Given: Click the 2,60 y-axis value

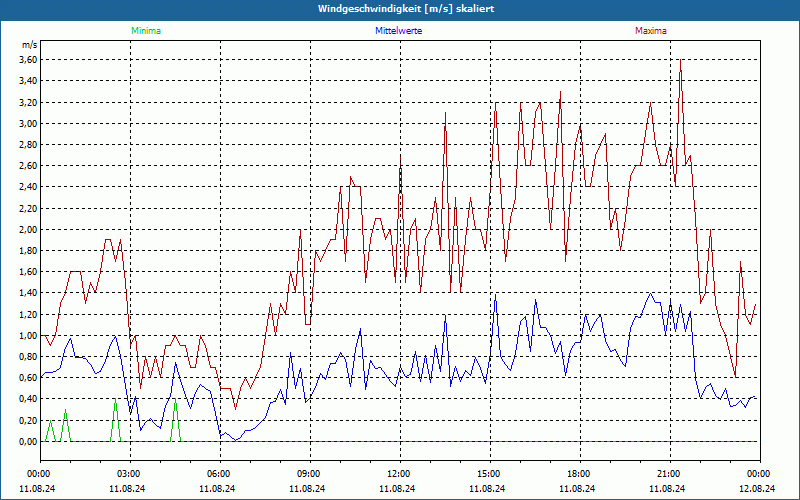Looking at the screenshot, I should tap(28, 166).
